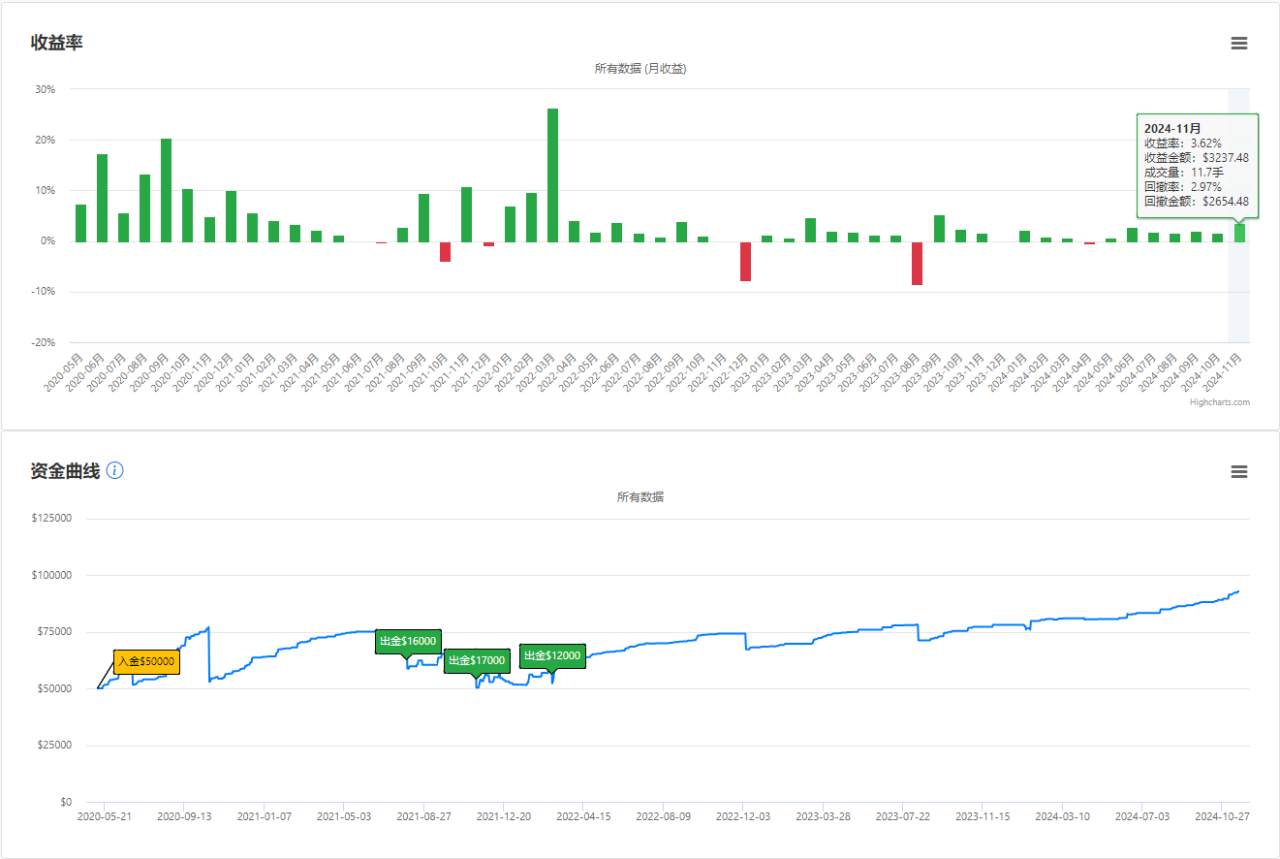The height and width of the screenshot is (859, 1280).
Task: Click the first bar for 2020-05月
Action: click(x=81, y=223)
